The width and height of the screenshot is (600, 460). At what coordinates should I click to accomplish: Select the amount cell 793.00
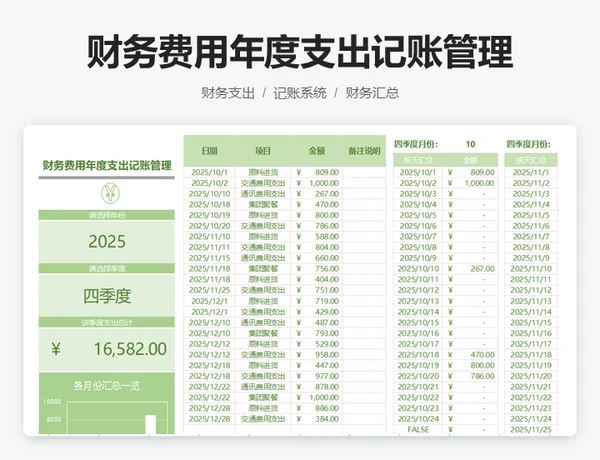[x=317, y=333]
